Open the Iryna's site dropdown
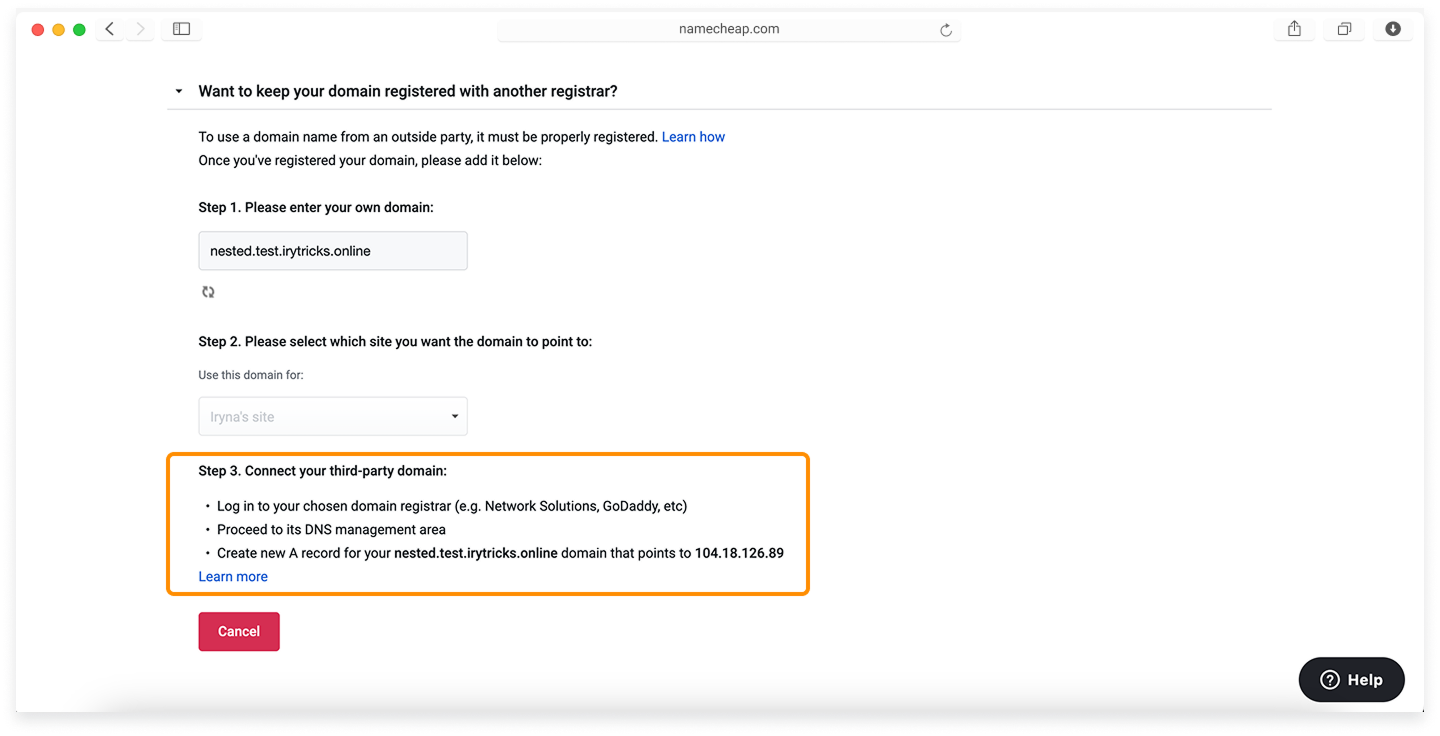The image size is (1440, 736). [x=333, y=417]
